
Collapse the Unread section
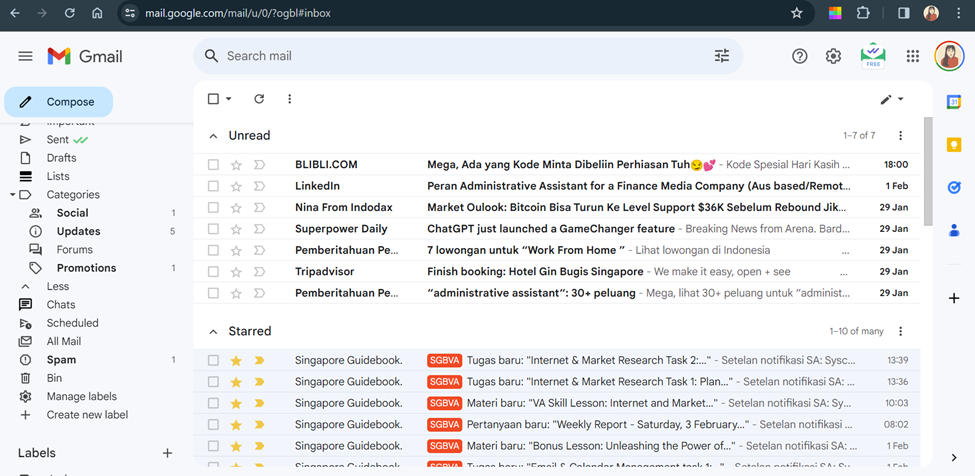tap(212, 136)
